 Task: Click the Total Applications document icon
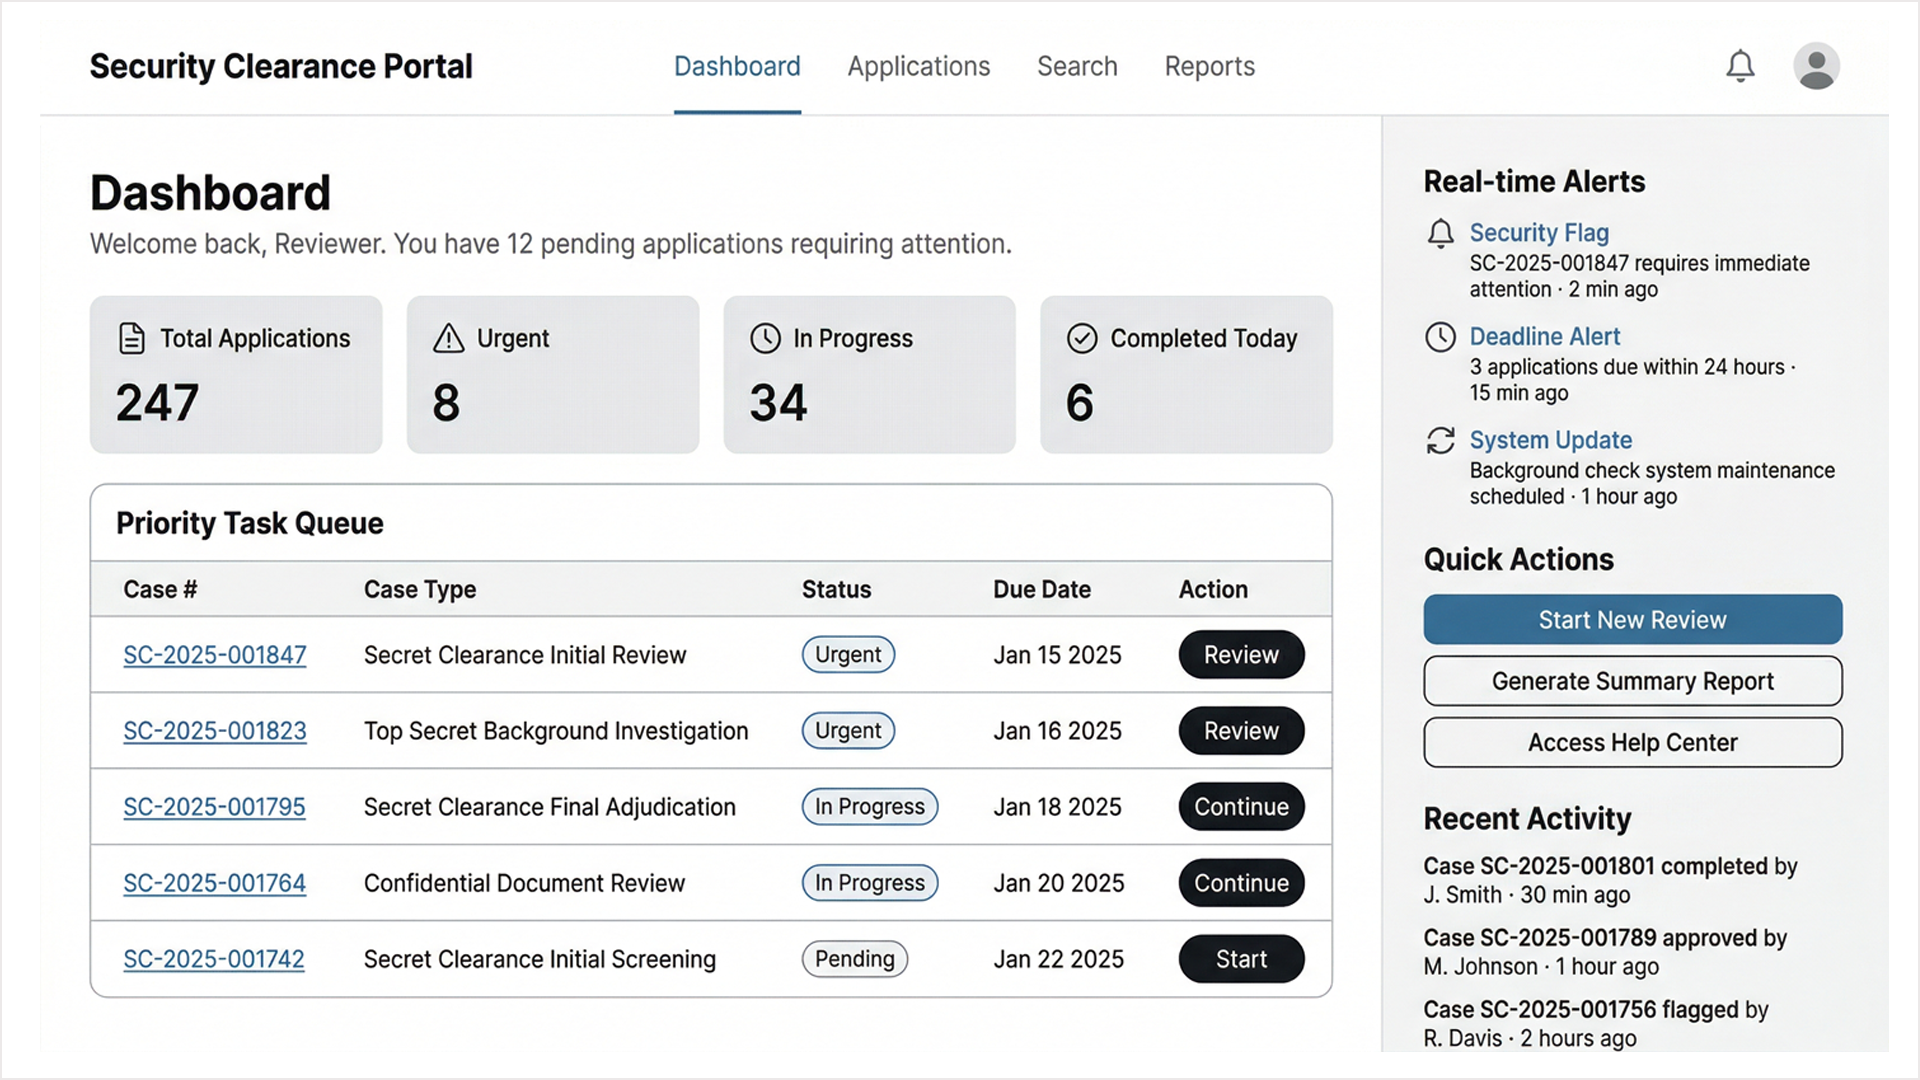[x=132, y=339]
